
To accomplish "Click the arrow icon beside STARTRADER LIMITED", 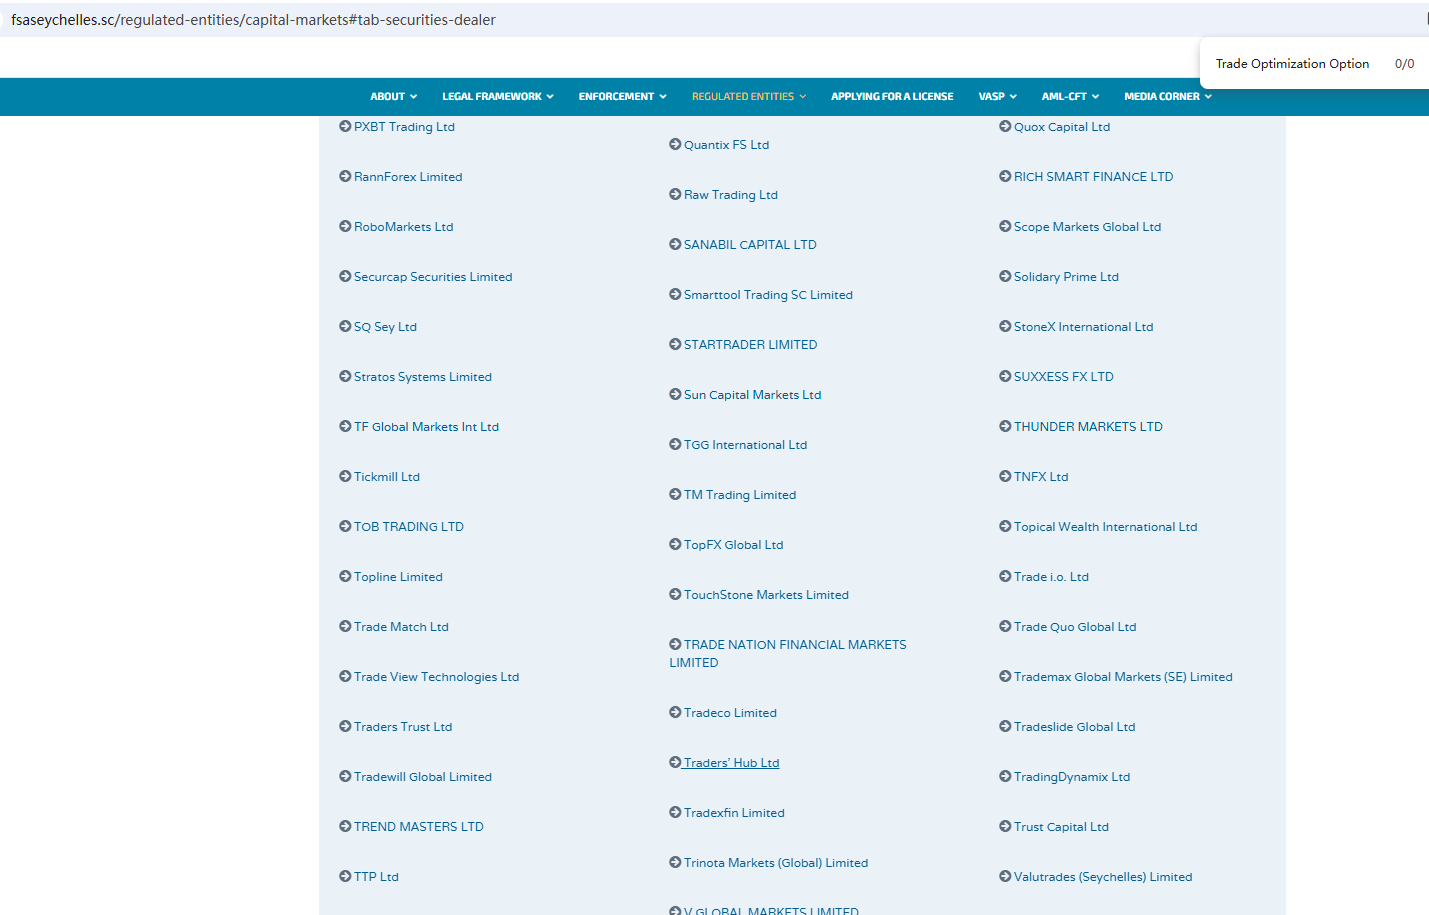I will pos(675,345).
